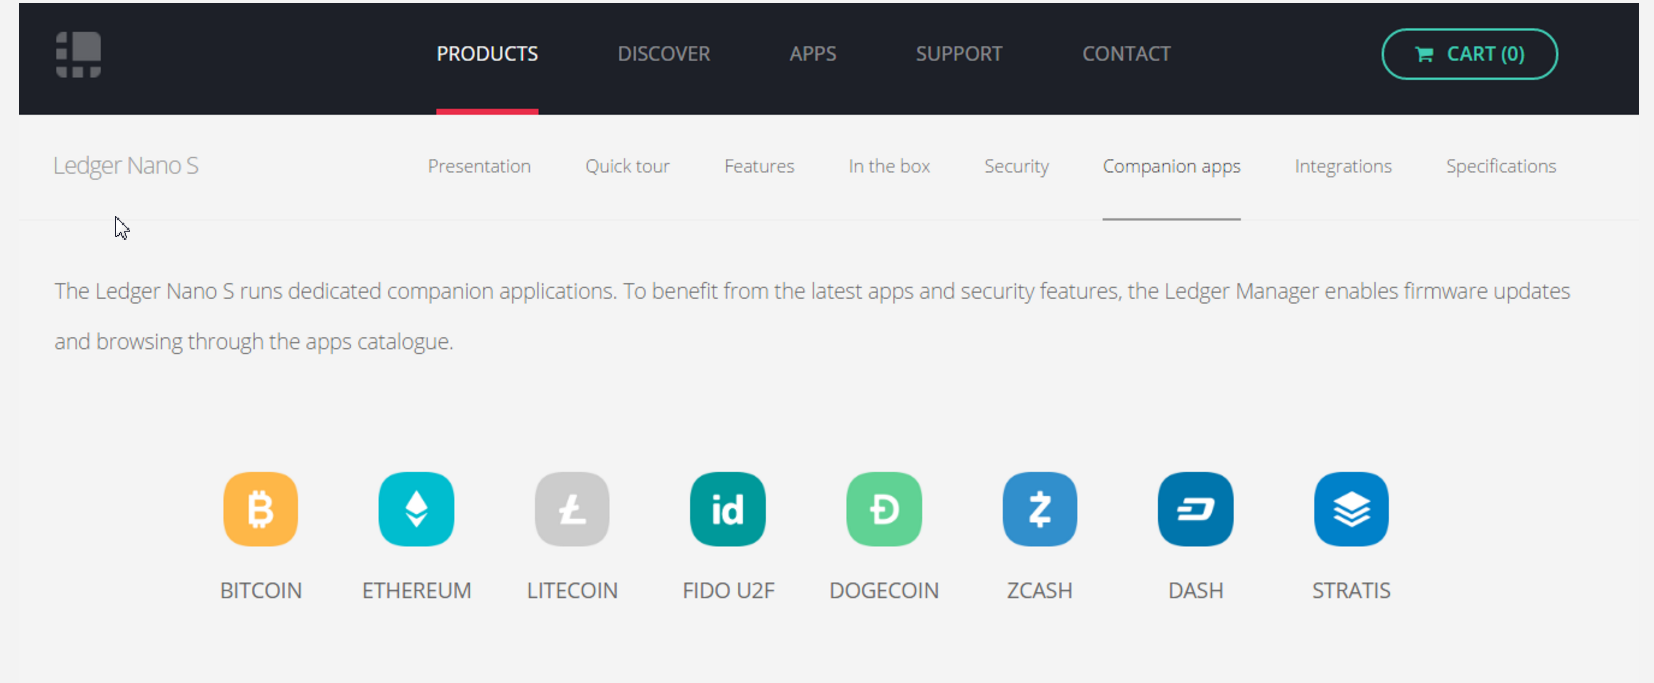Open the FIDO U2F app icon
1654x683 pixels.
pos(728,509)
